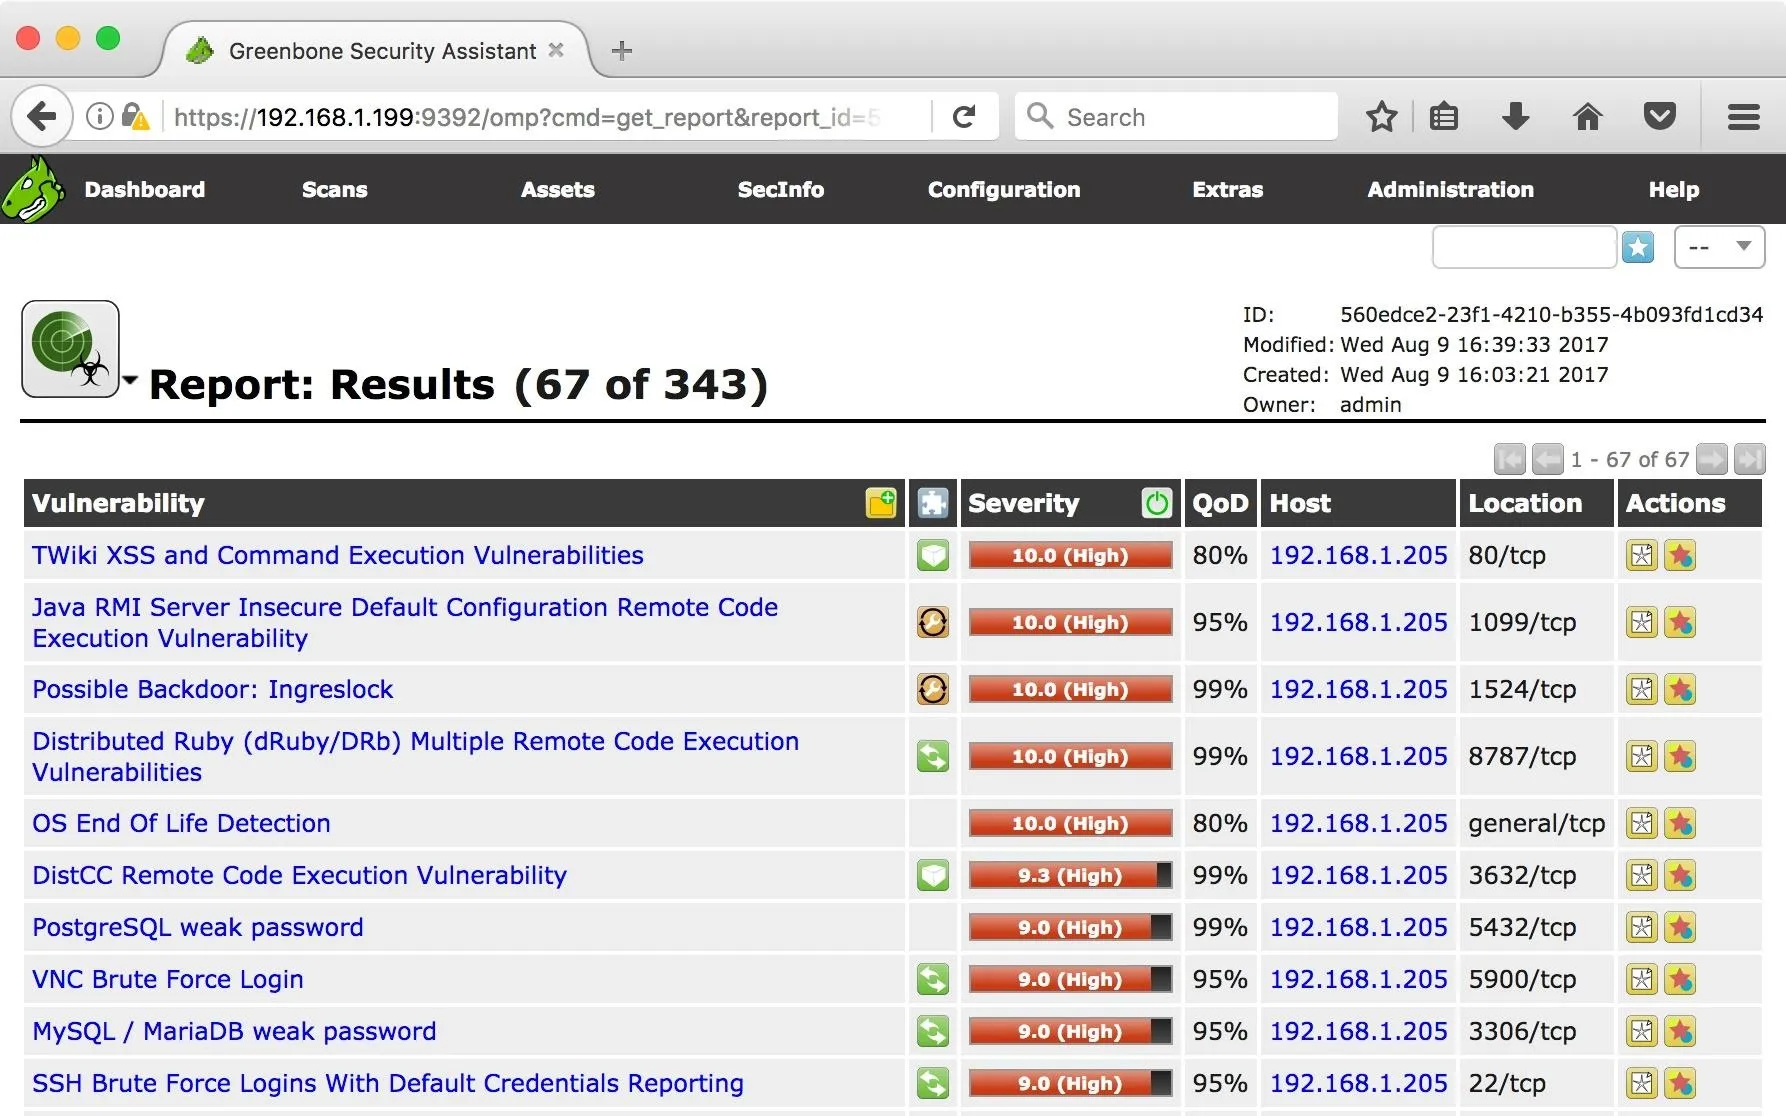Add override for TWiki XSS result
The image size is (1786, 1116).
1680,555
